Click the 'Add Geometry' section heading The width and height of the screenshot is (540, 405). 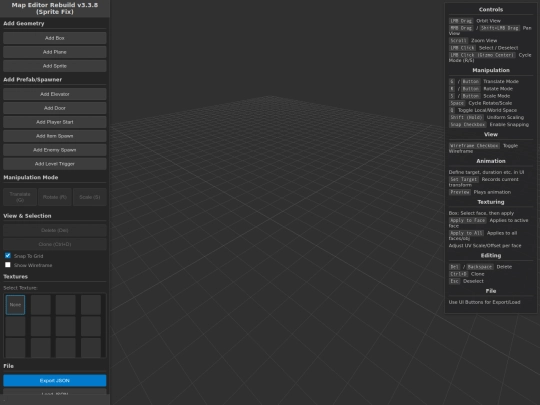24,23
